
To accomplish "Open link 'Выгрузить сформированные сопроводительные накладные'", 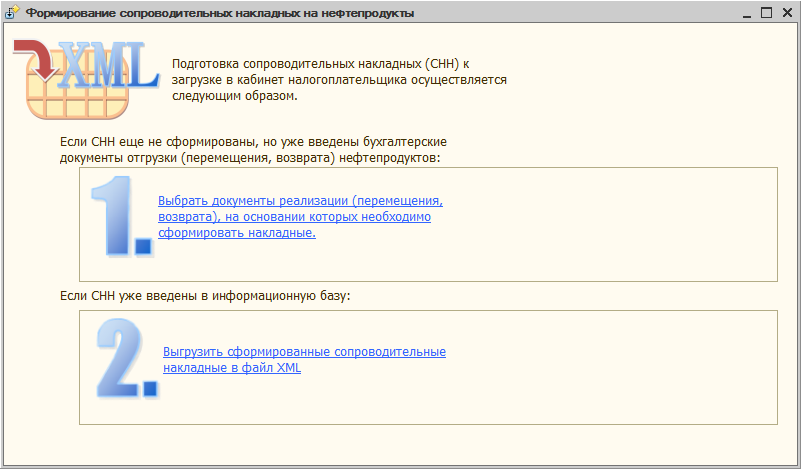I will click(304, 352).
